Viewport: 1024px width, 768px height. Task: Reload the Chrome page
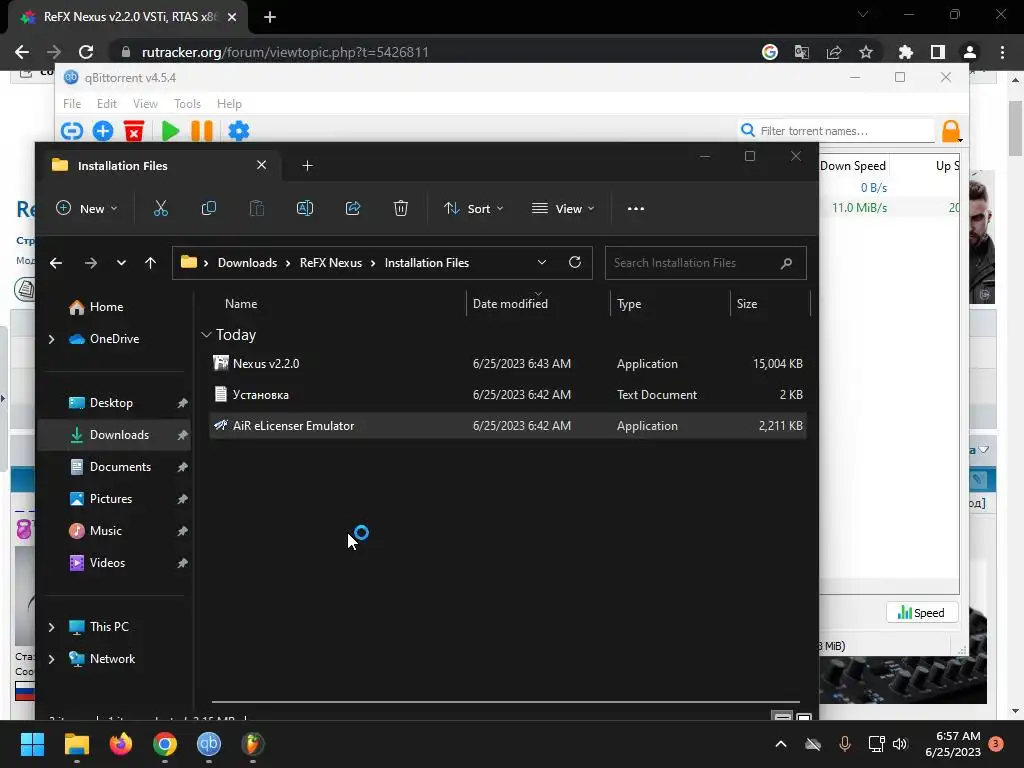click(x=86, y=52)
